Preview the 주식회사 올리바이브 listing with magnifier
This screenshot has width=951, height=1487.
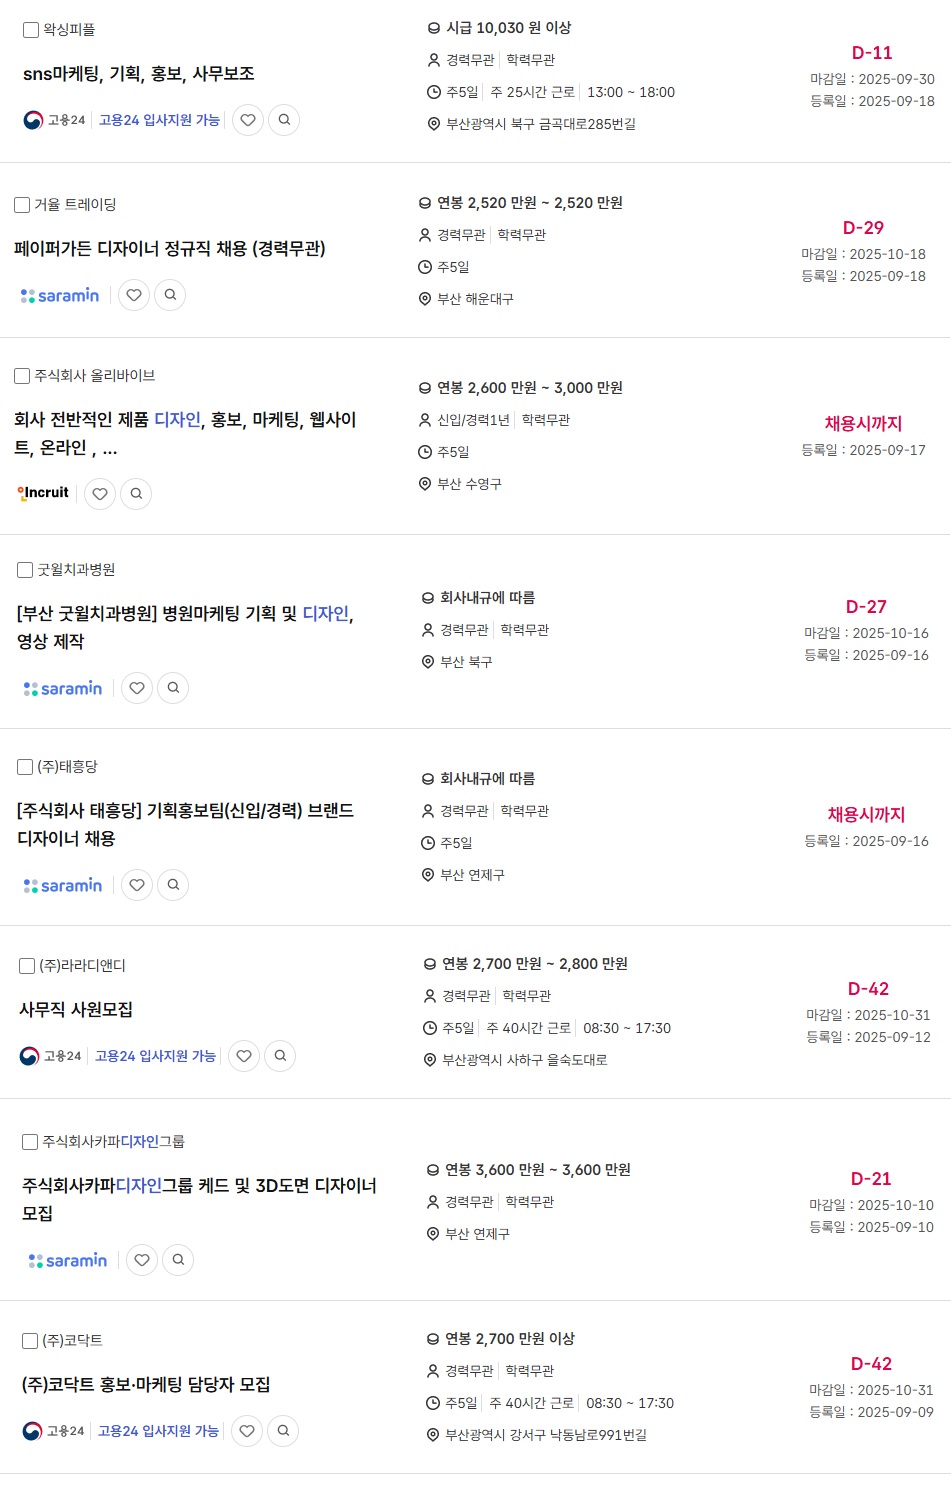tap(136, 493)
